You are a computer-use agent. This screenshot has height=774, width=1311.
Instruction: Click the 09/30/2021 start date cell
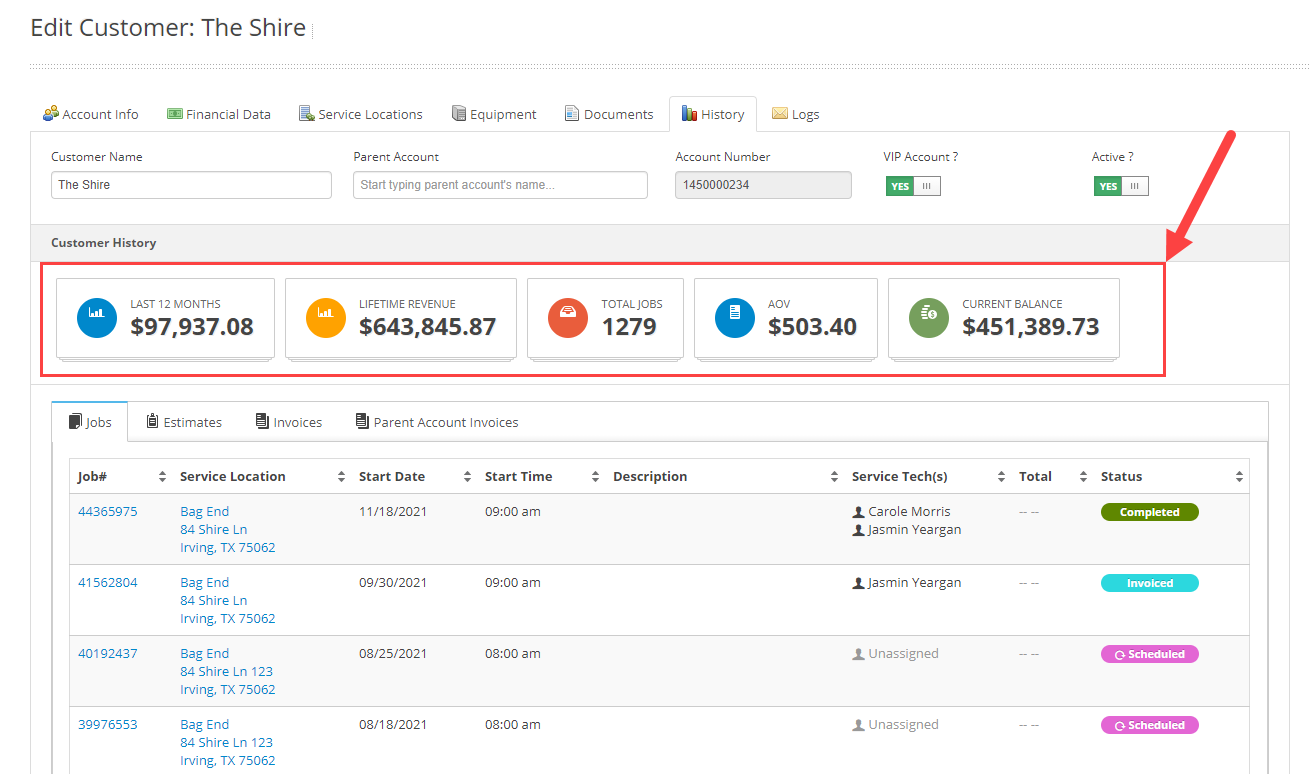coord(393,583)
